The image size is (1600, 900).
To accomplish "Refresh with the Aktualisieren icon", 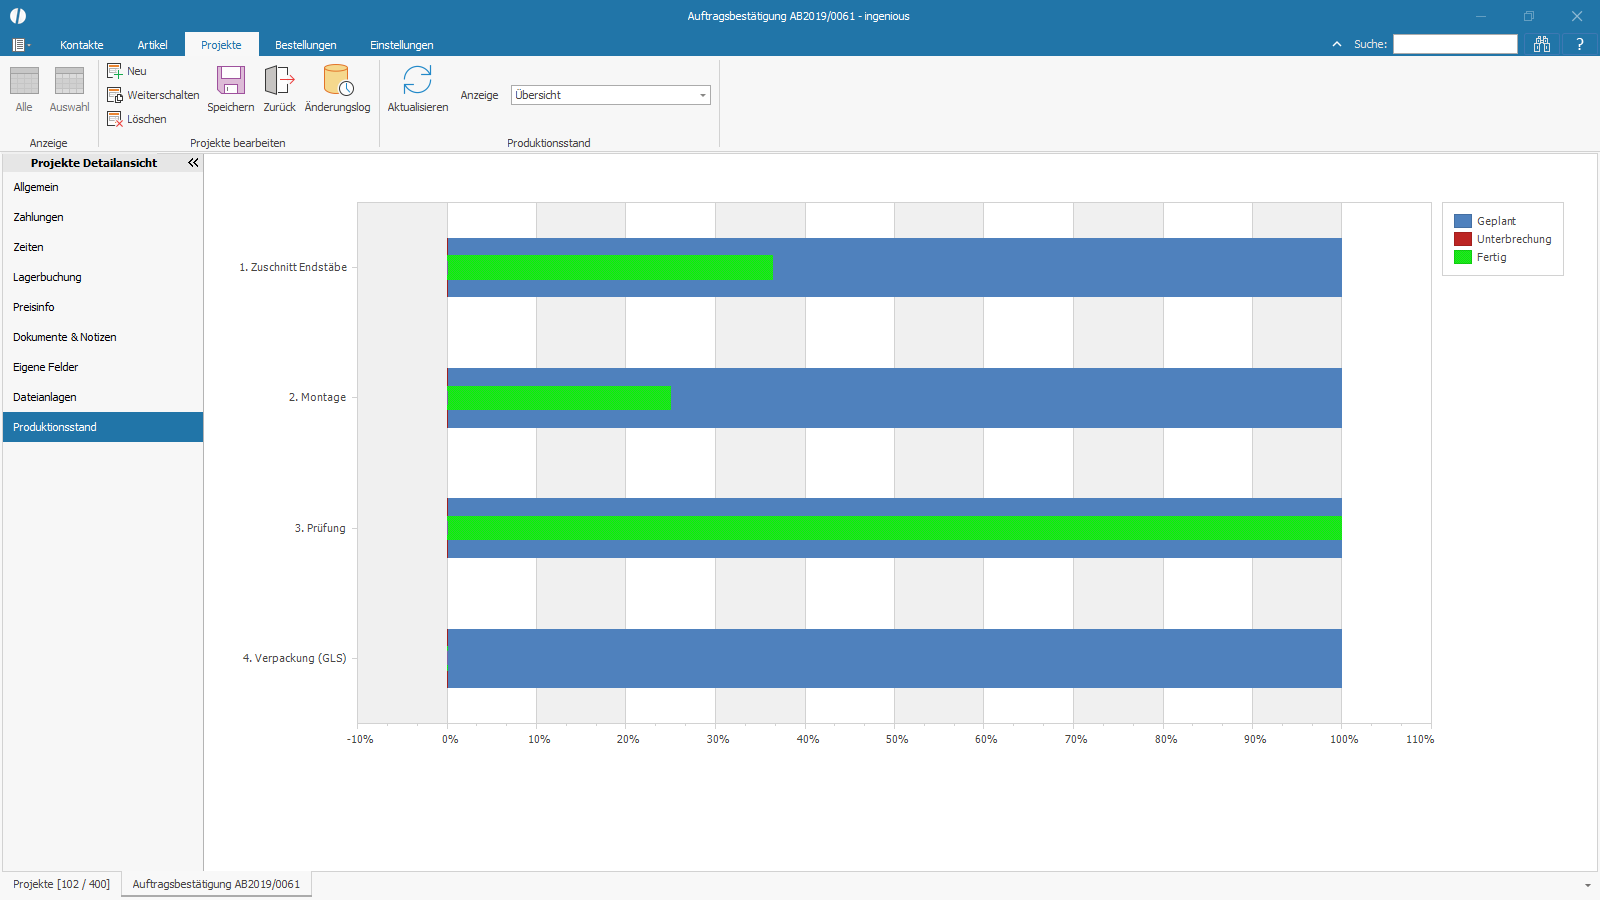I will [x=417, y=81].
